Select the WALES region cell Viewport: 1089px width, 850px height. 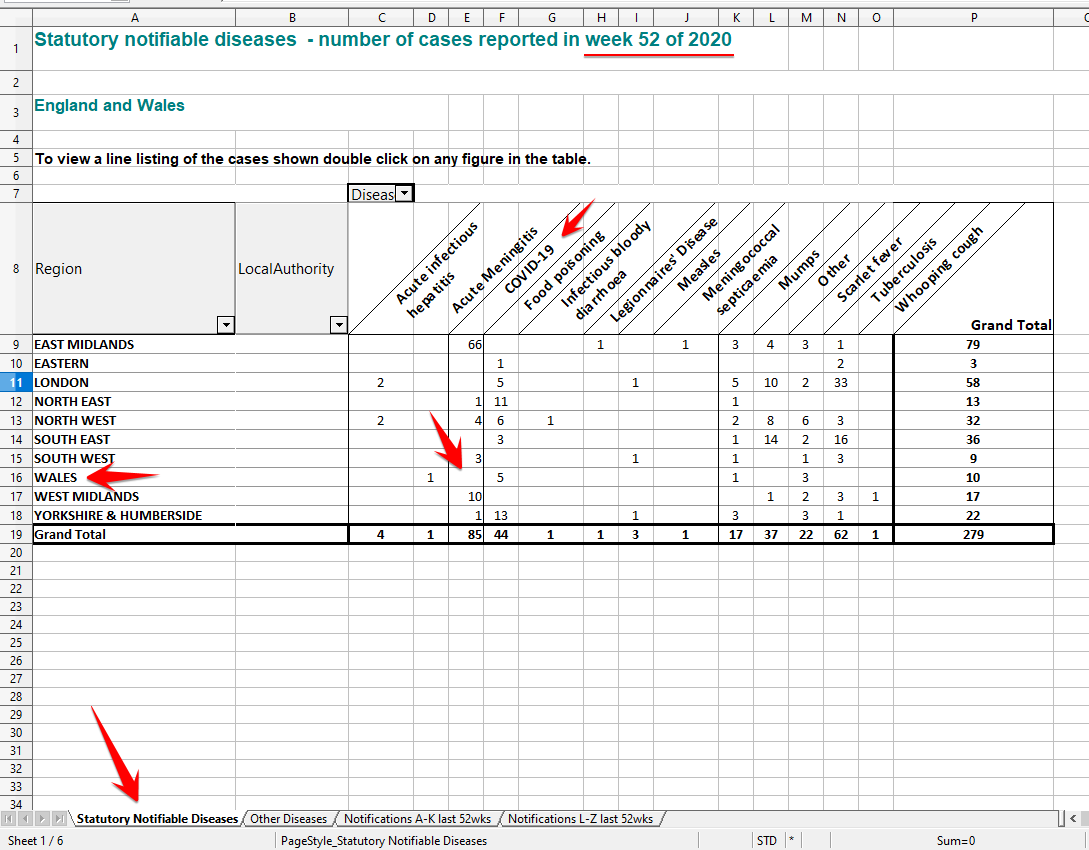pos(56,478)
